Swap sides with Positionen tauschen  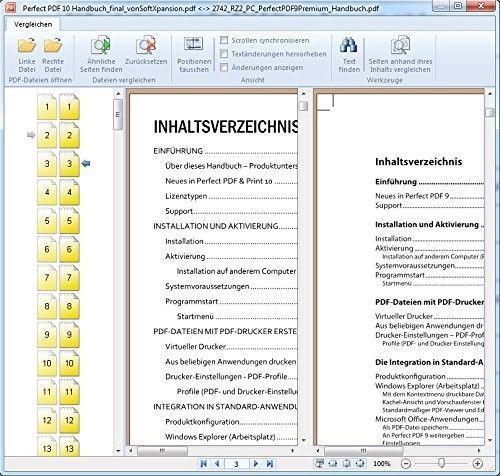click(194, 54)
